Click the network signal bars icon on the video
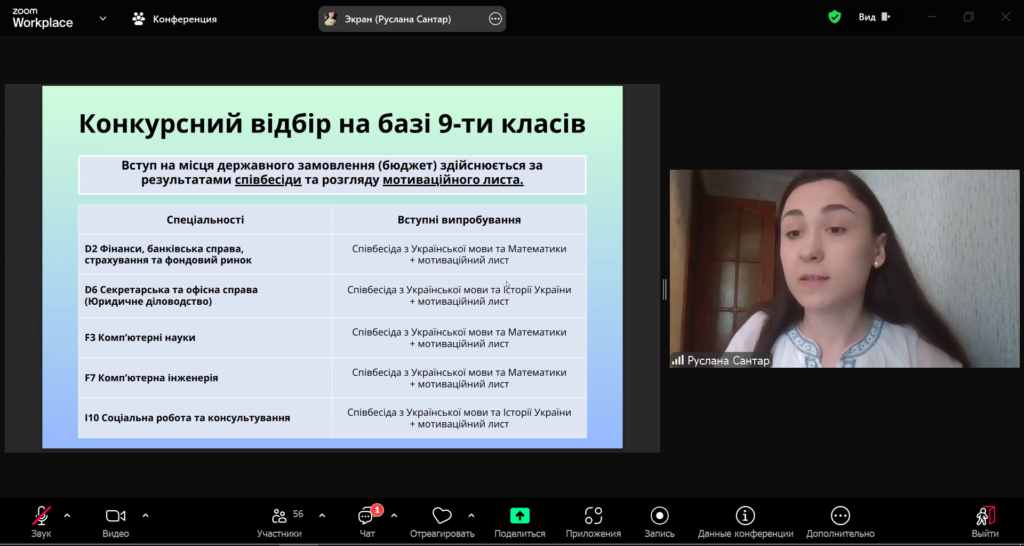 pyautogui.click(x=678, y=361)
